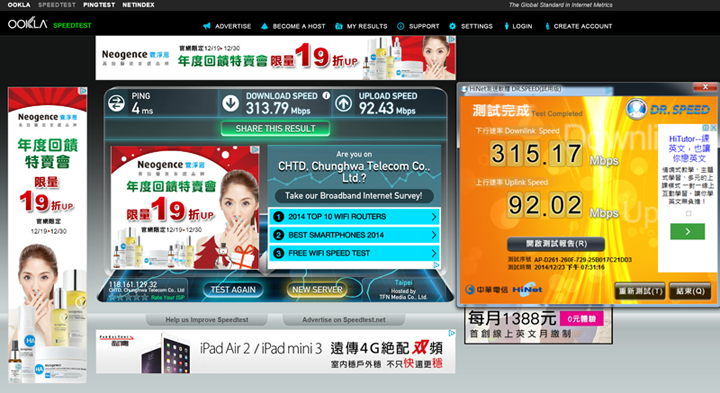This screenshot has height=393, width=720.
Task: Open HiTutor ad headline link
Action: coord(689,148)
